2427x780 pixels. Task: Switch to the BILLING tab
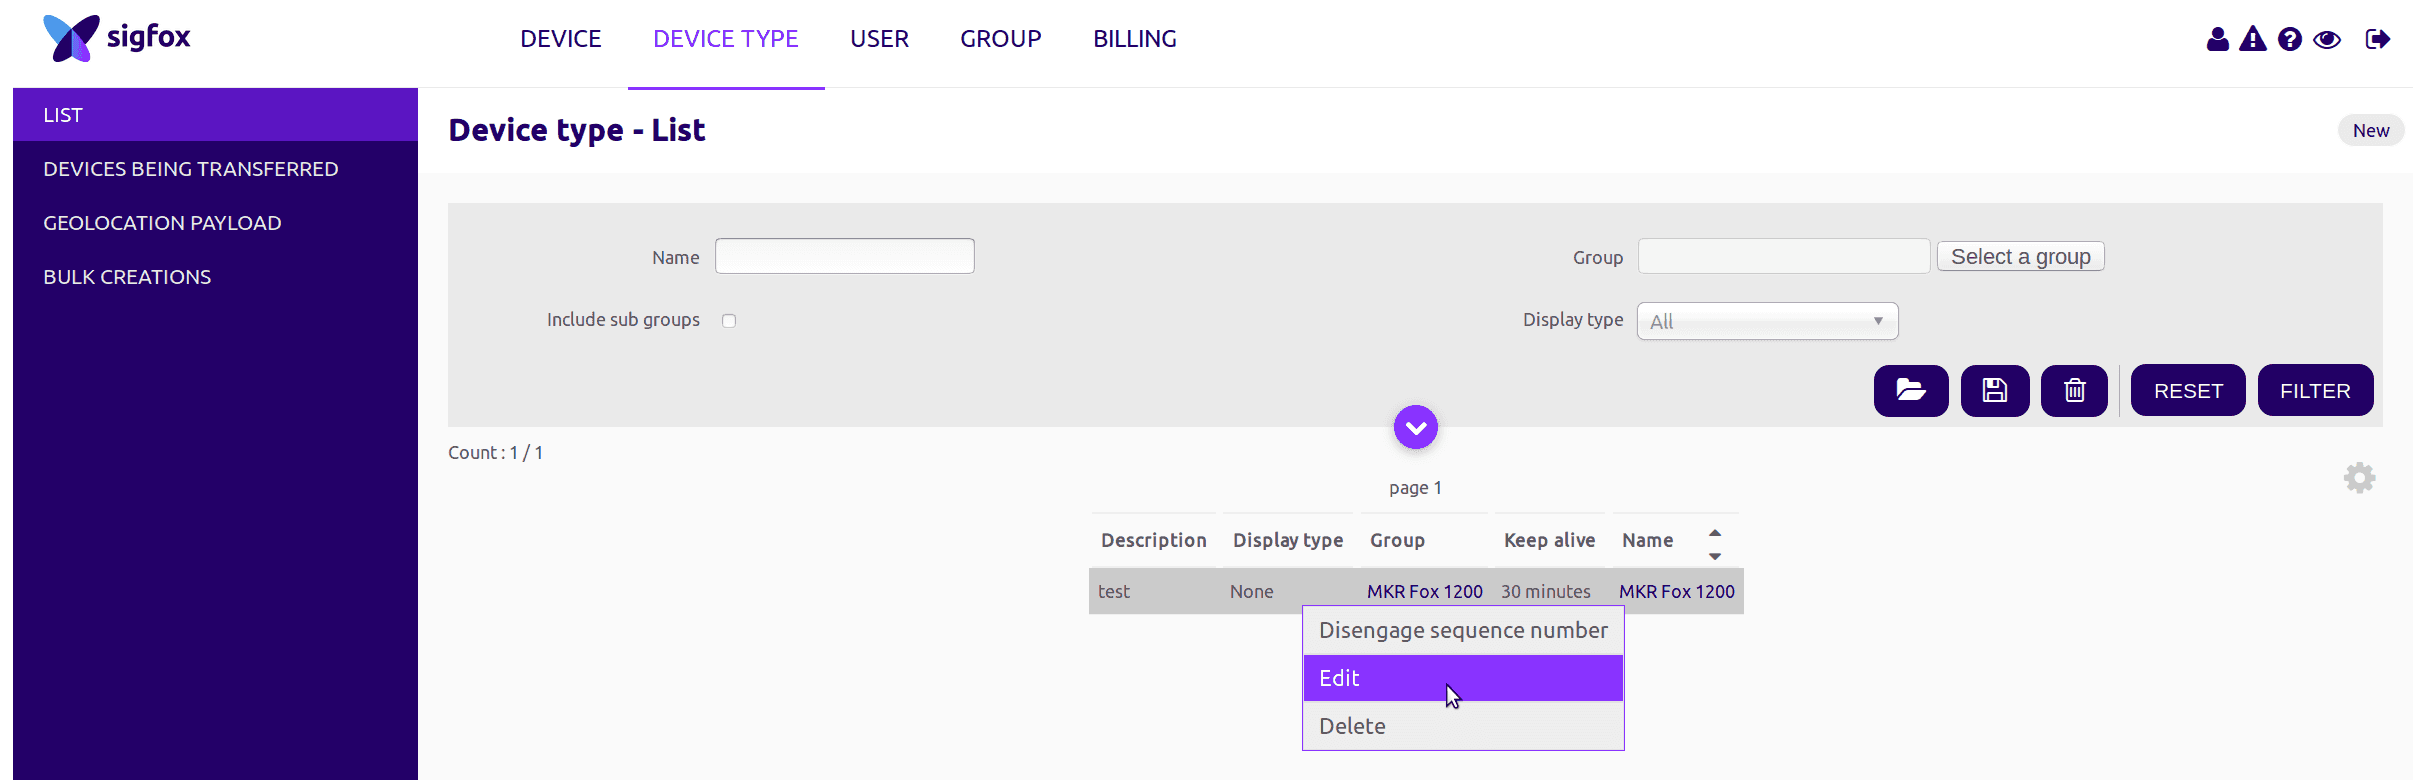[x=1134, y=39]
